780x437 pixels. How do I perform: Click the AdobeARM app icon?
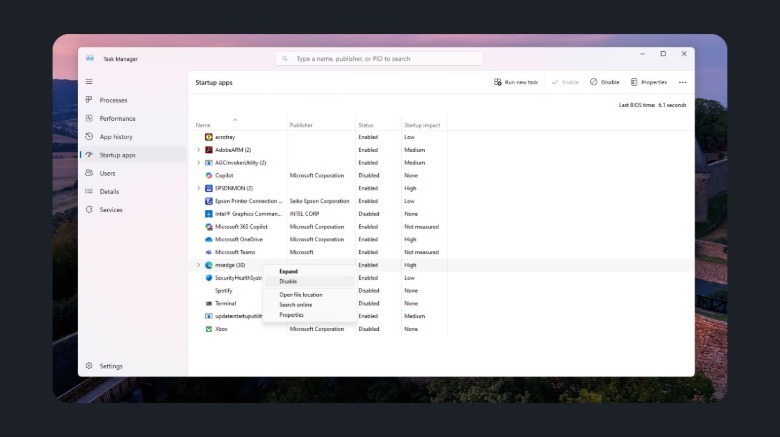(x=209, y=150)
